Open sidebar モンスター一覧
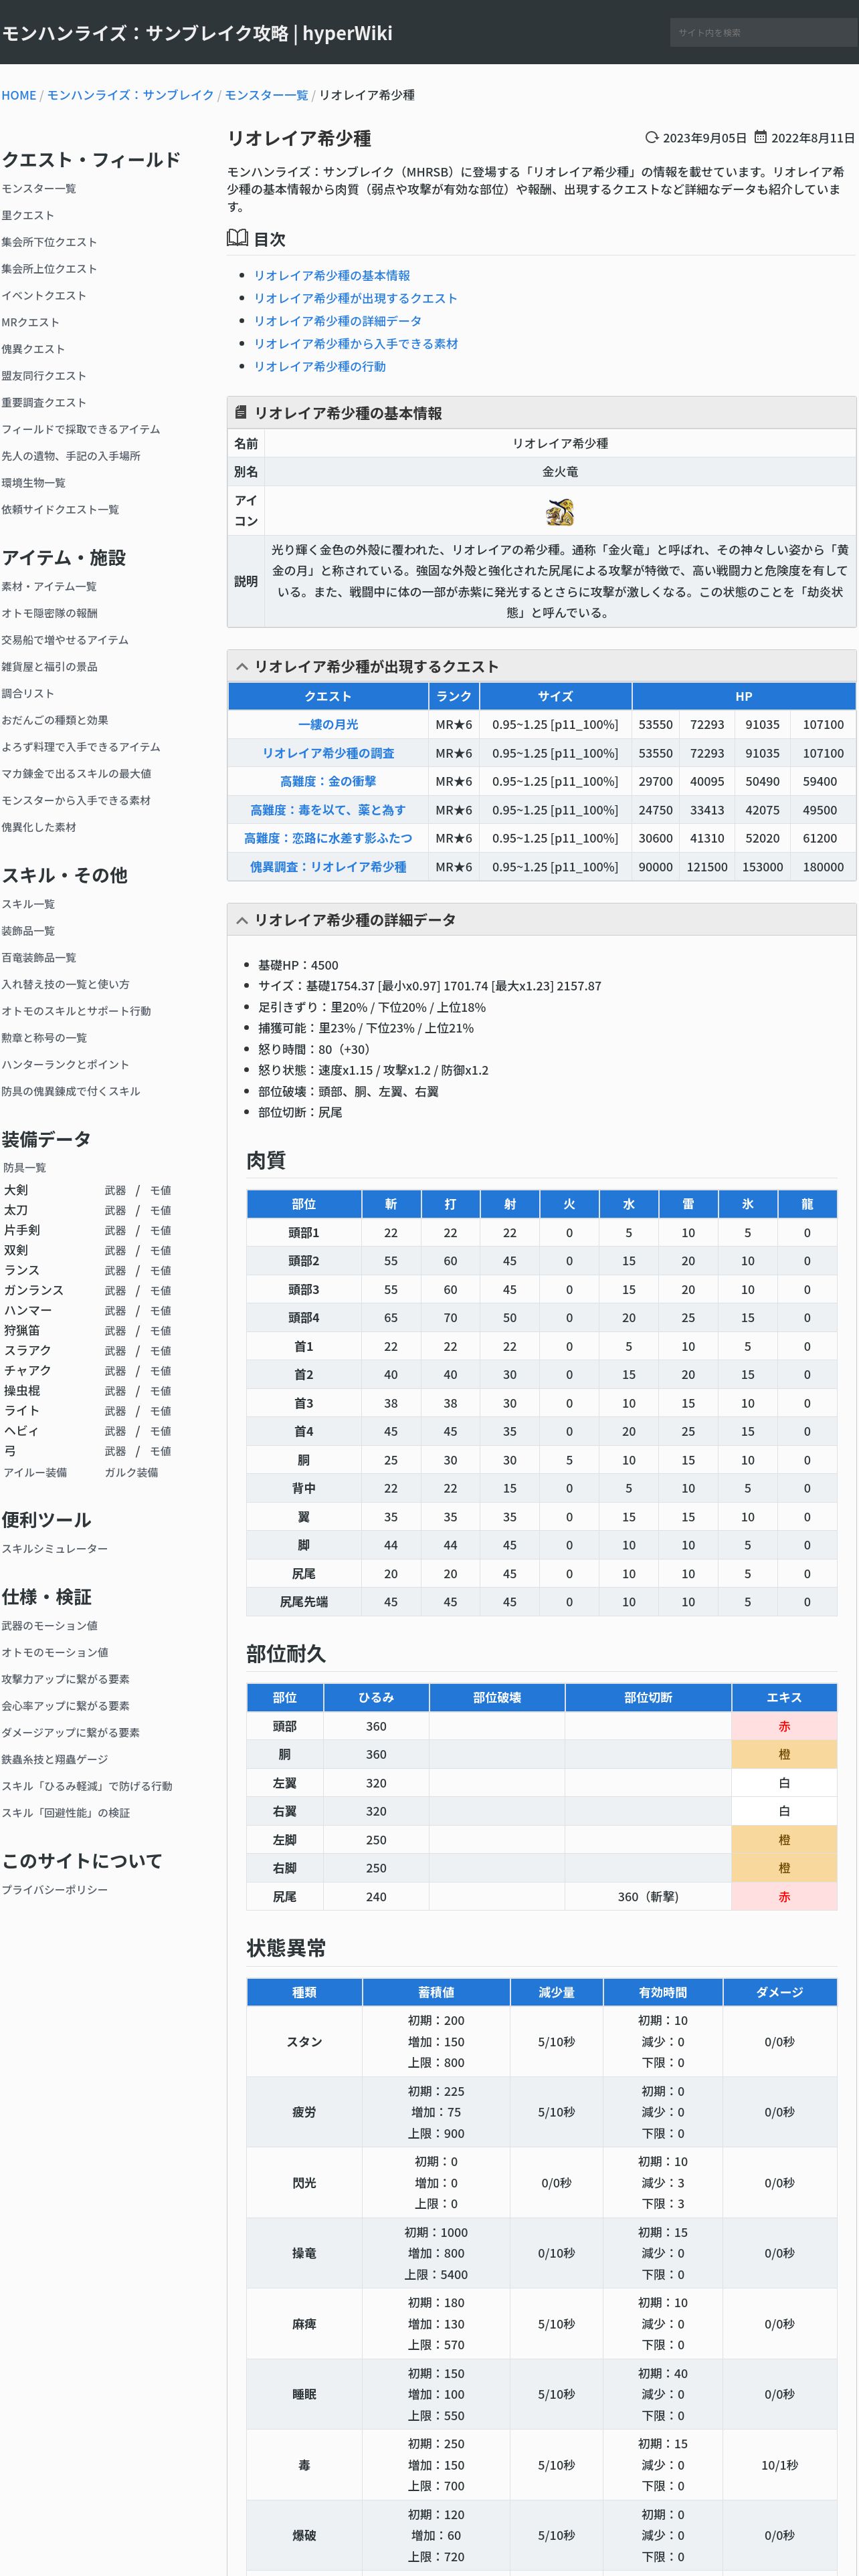The height and width of the screenshot is (2576, 859). pyautogui.click(x=39, y=188)
